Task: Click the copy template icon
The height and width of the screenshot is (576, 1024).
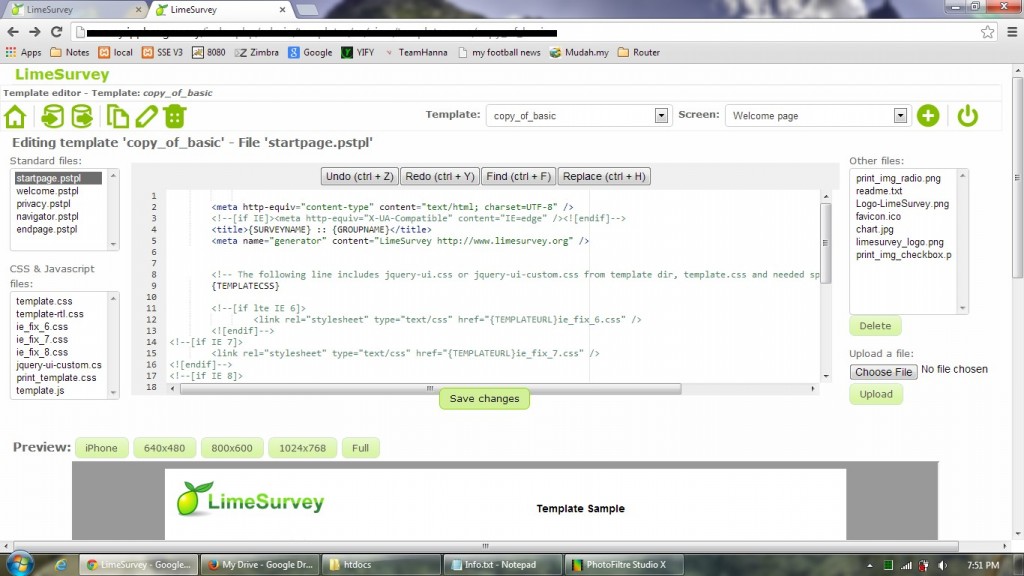Action: (118, 116)
